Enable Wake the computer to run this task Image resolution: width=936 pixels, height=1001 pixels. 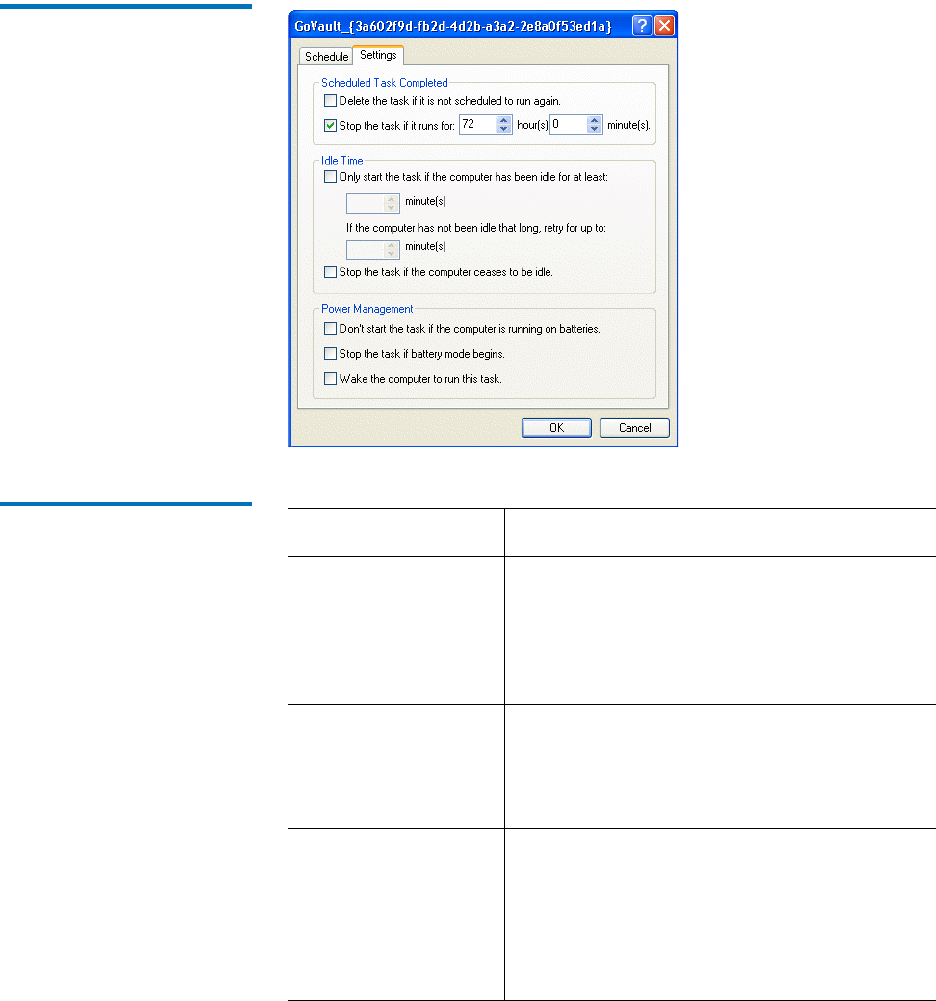coord(331,378)
